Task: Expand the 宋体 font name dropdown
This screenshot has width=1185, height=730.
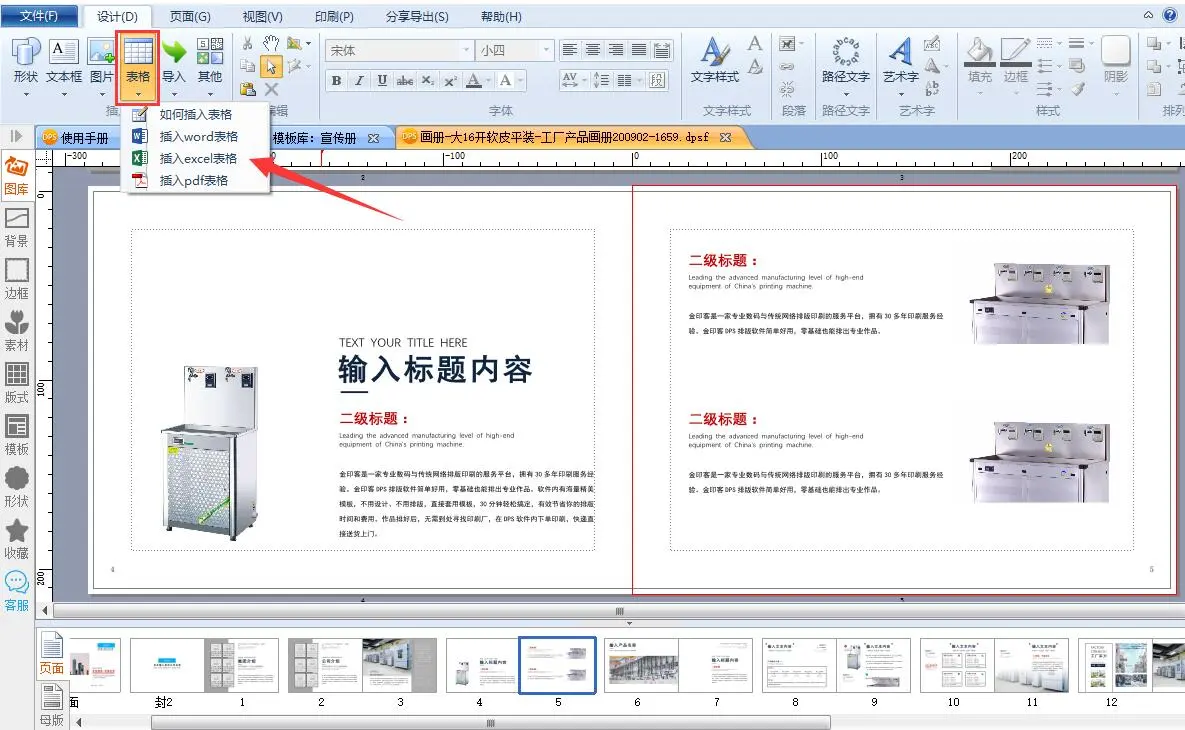Action: click(466, 50)
